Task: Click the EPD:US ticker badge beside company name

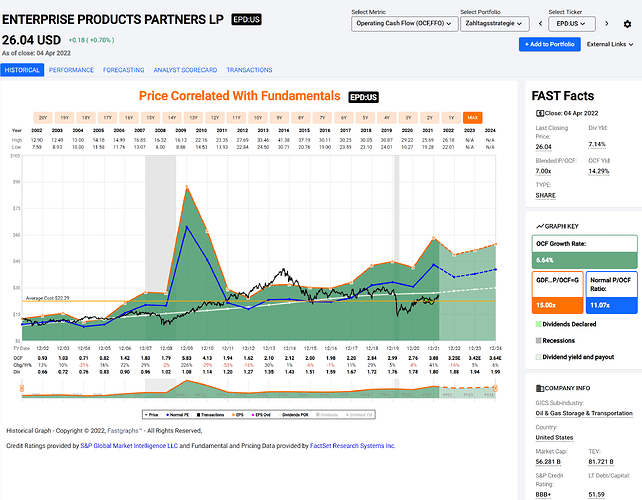Action: 246,19
